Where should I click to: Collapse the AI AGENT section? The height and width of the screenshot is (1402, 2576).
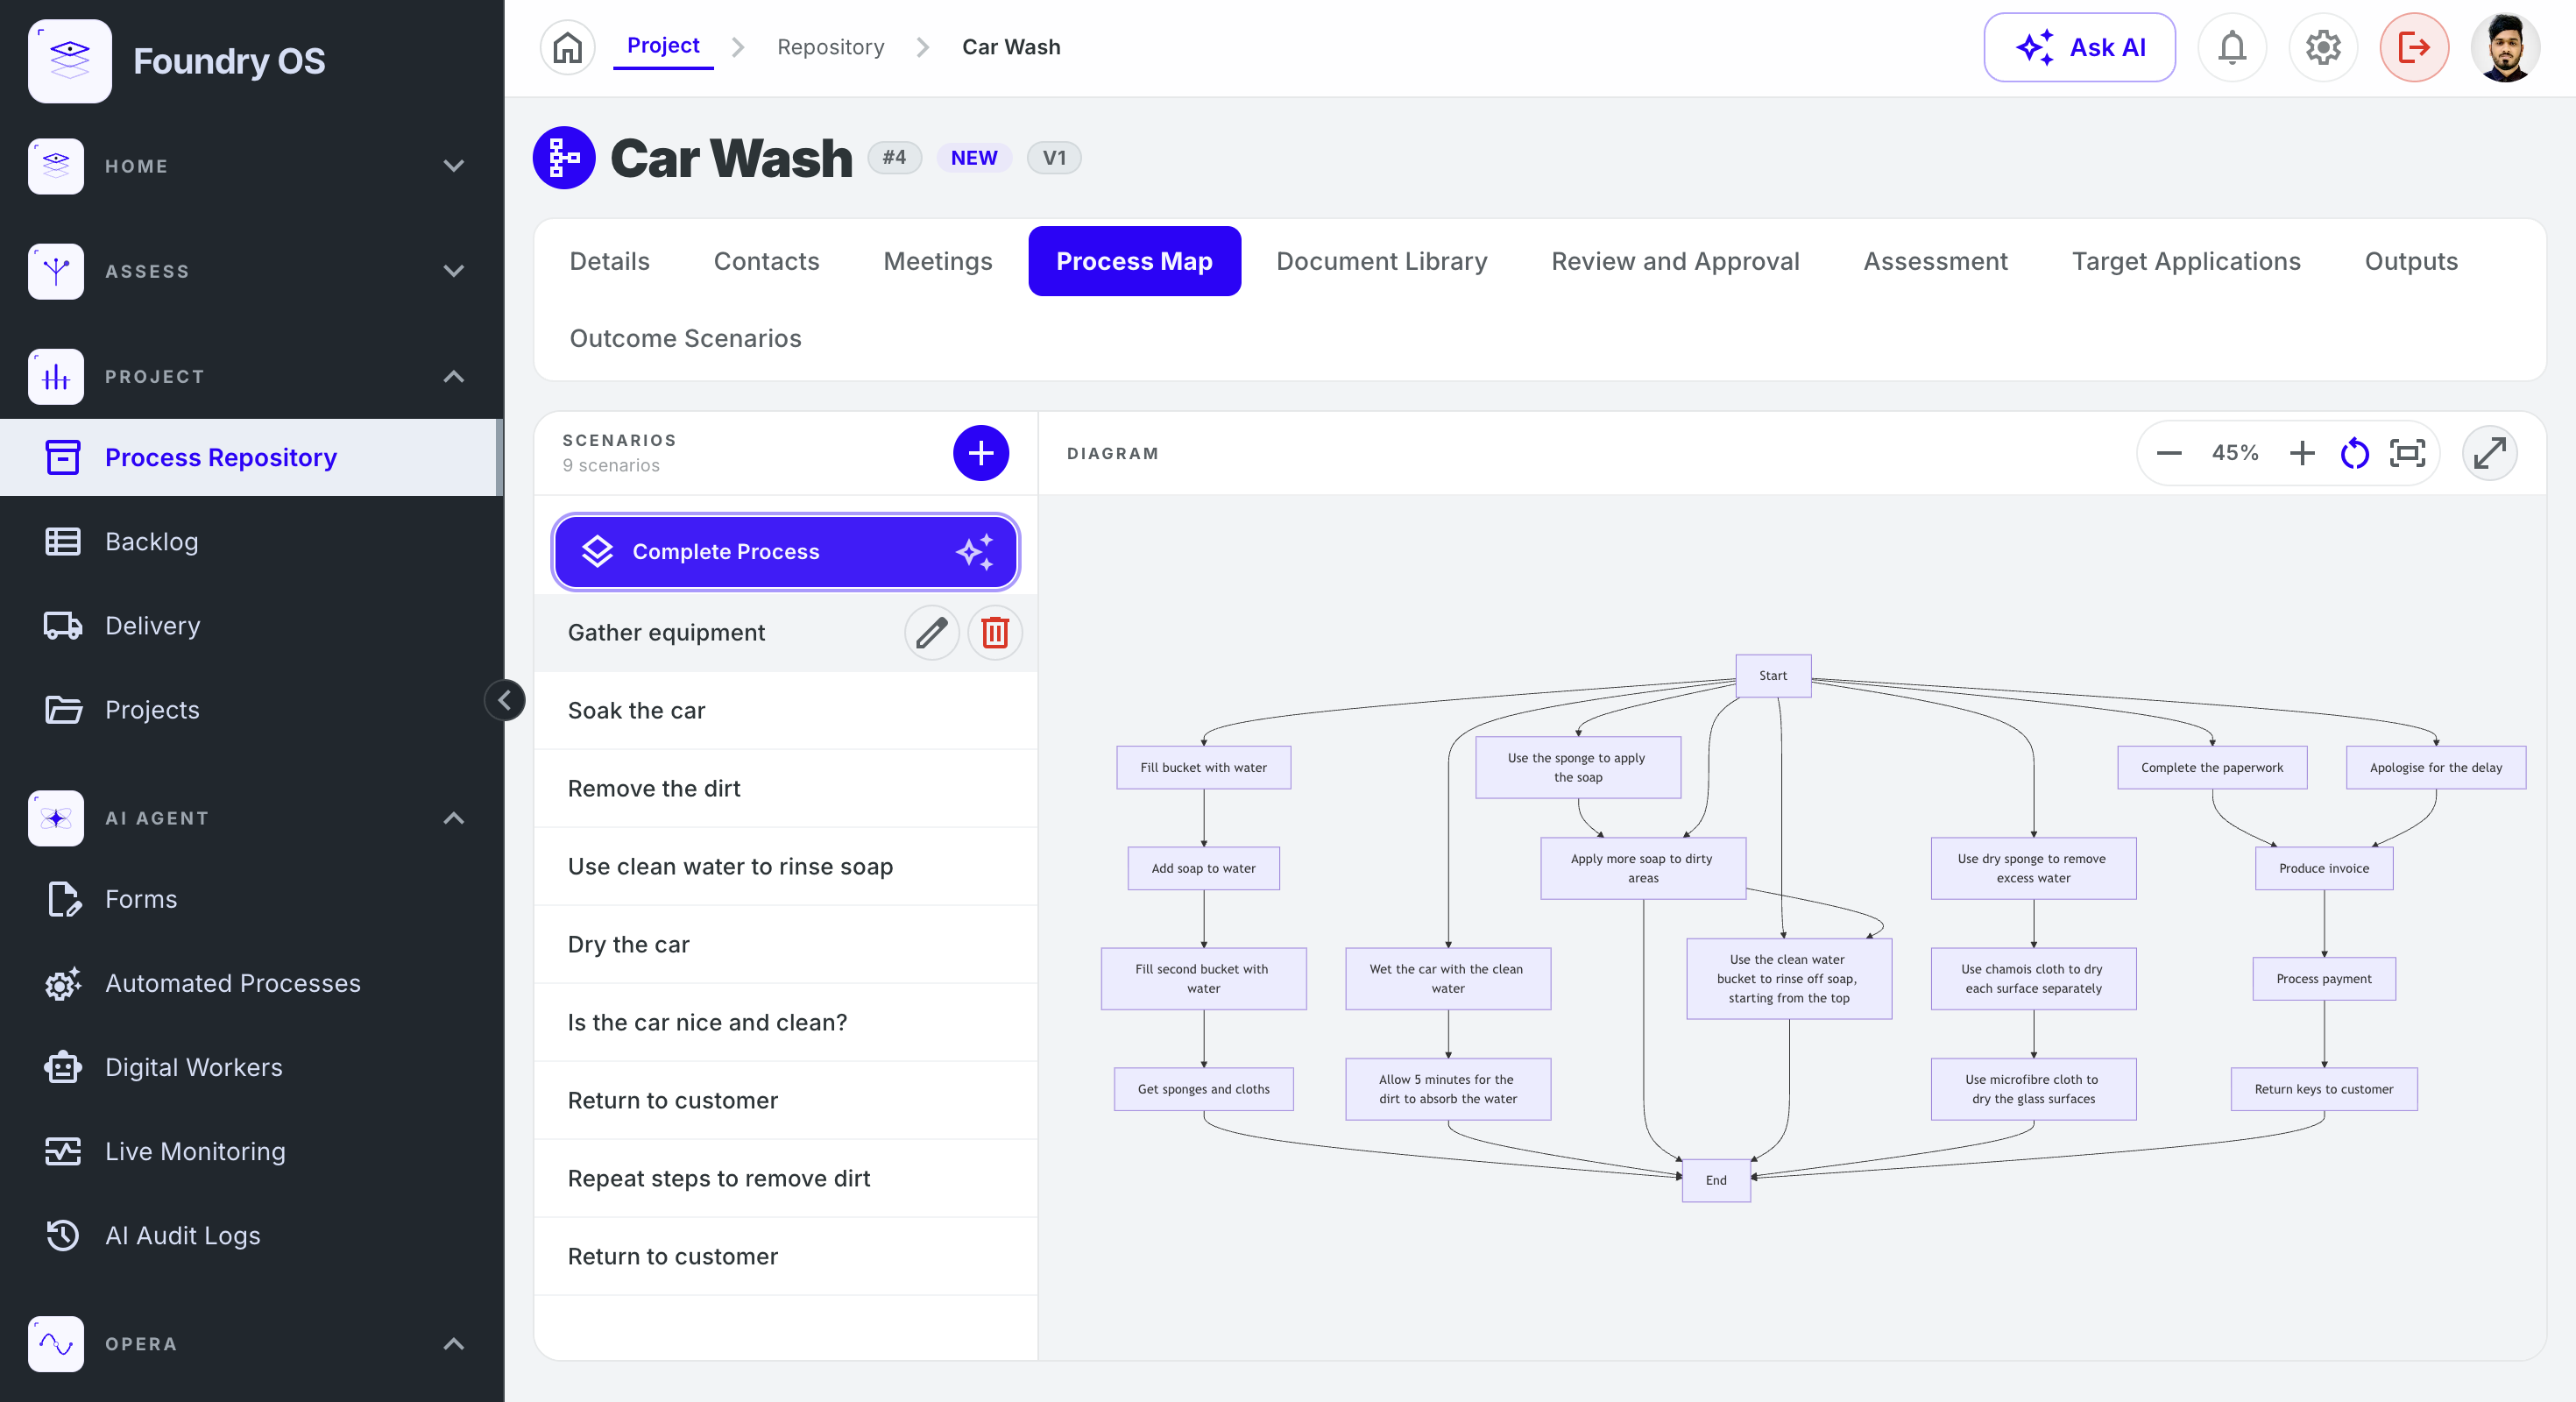coord(452,818)
